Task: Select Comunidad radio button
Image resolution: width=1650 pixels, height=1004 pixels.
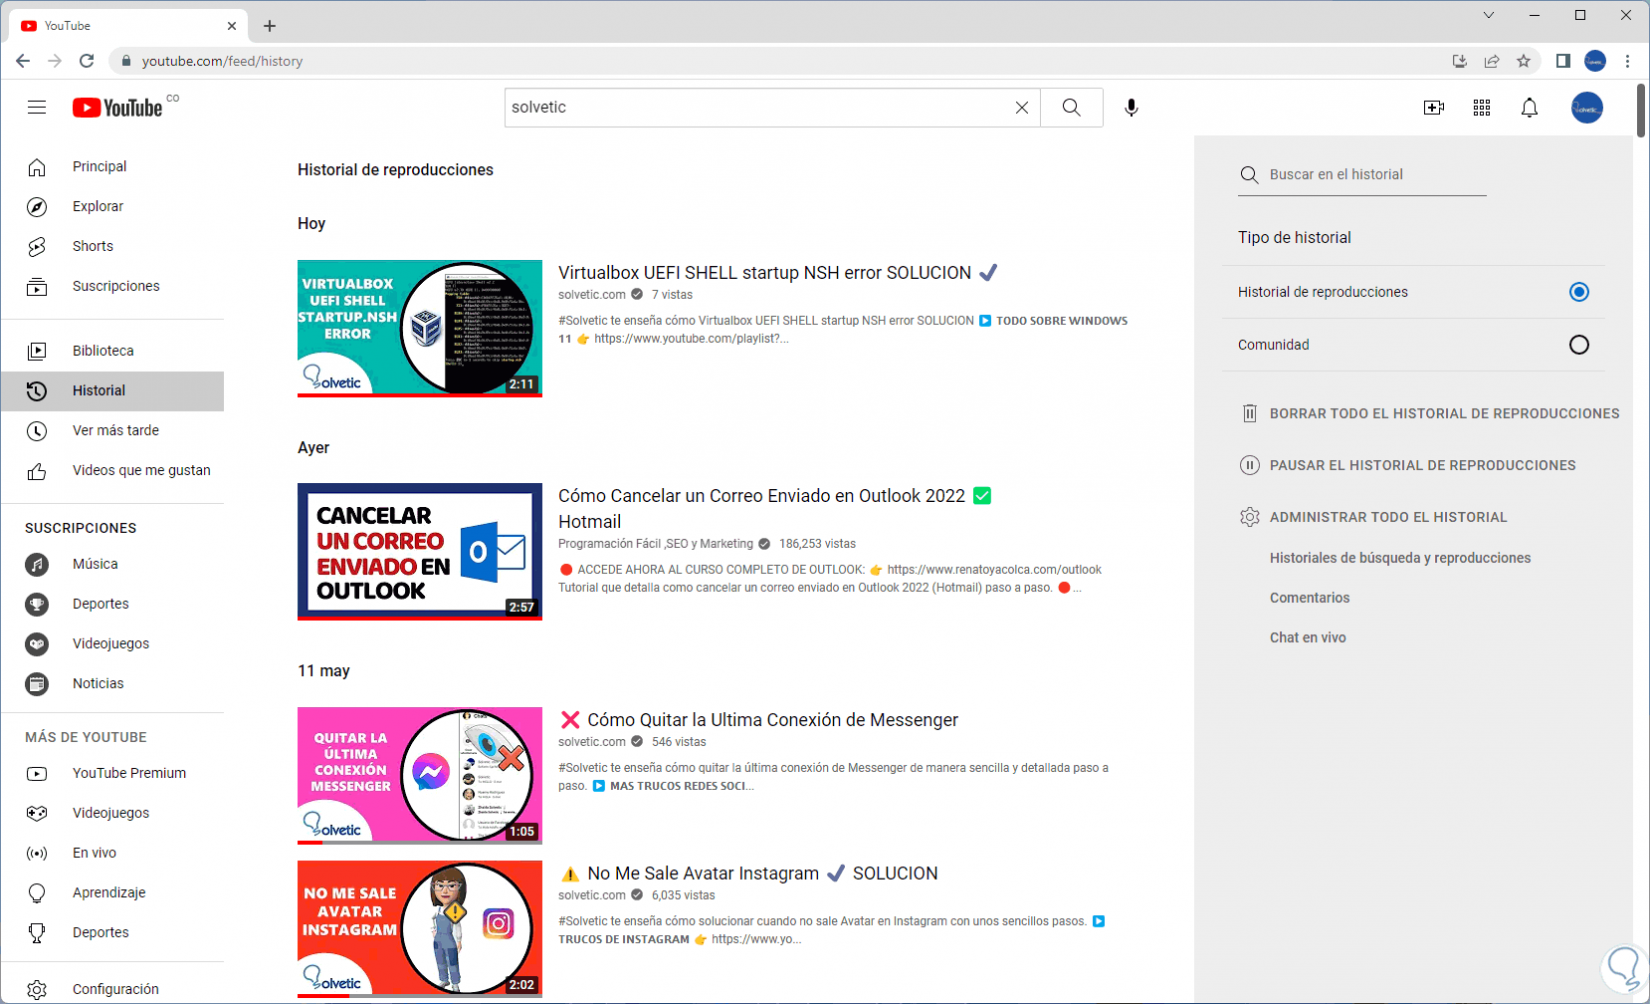Action: (x=1578, y=345)
